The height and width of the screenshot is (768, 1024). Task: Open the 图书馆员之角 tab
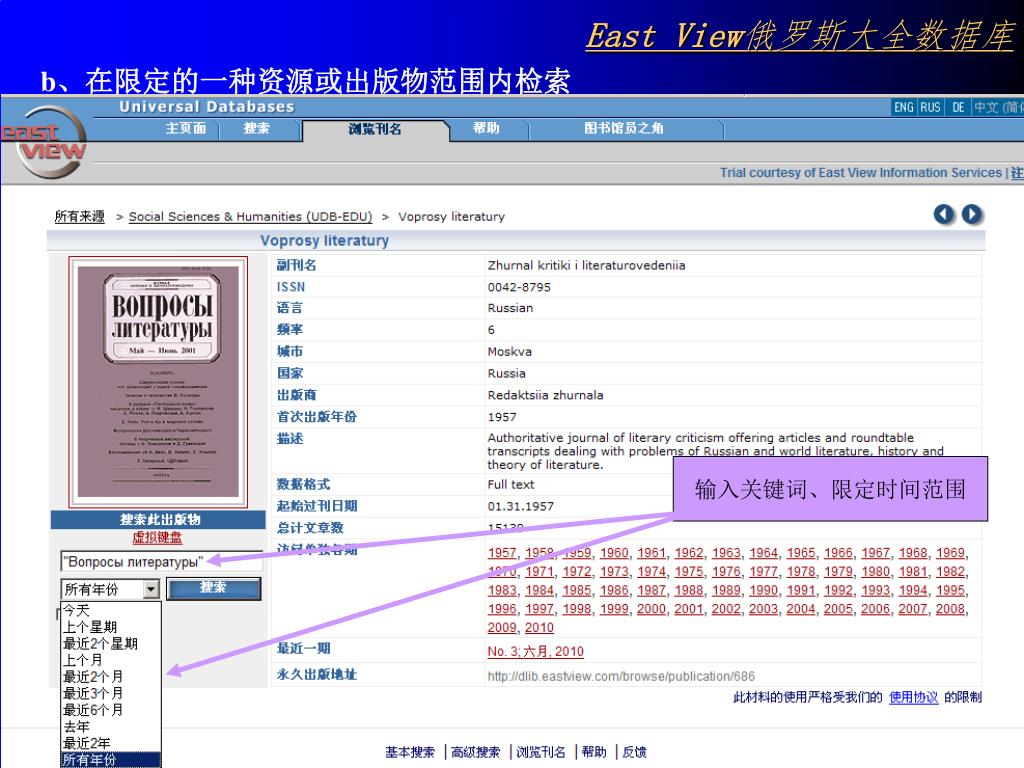pos(624,129)
